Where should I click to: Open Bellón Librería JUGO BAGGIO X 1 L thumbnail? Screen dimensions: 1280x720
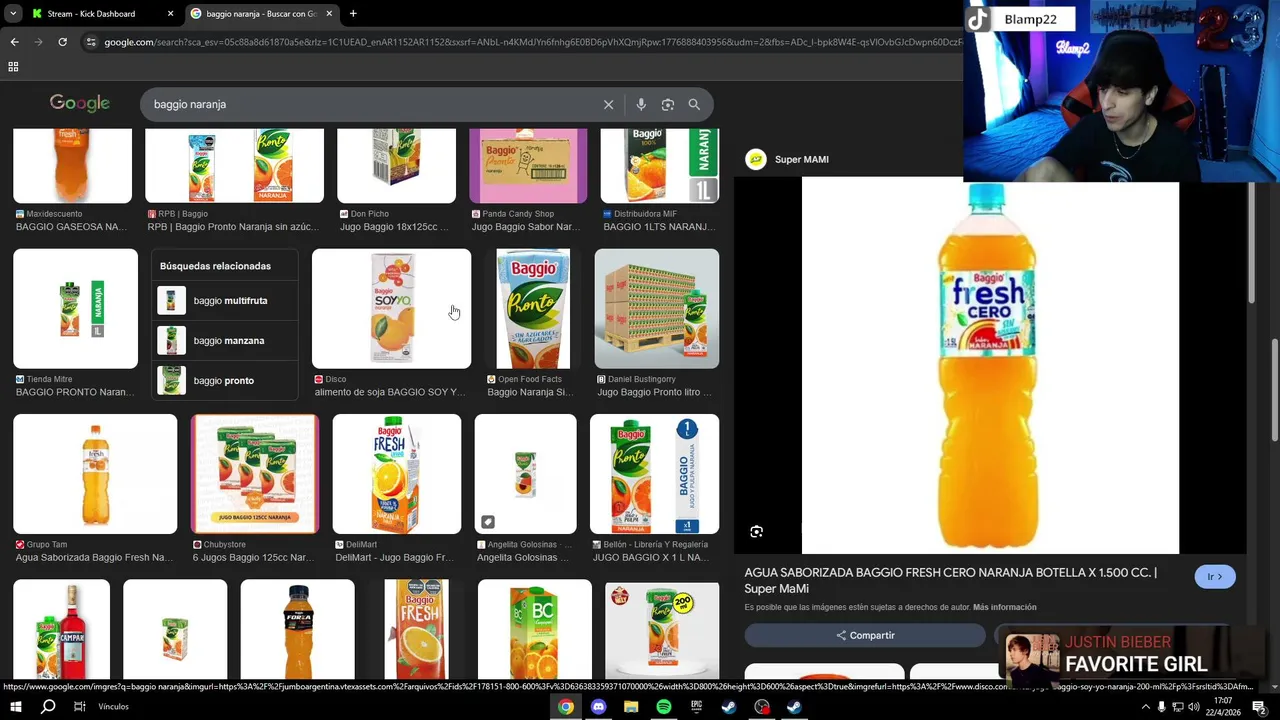(655, 474)
